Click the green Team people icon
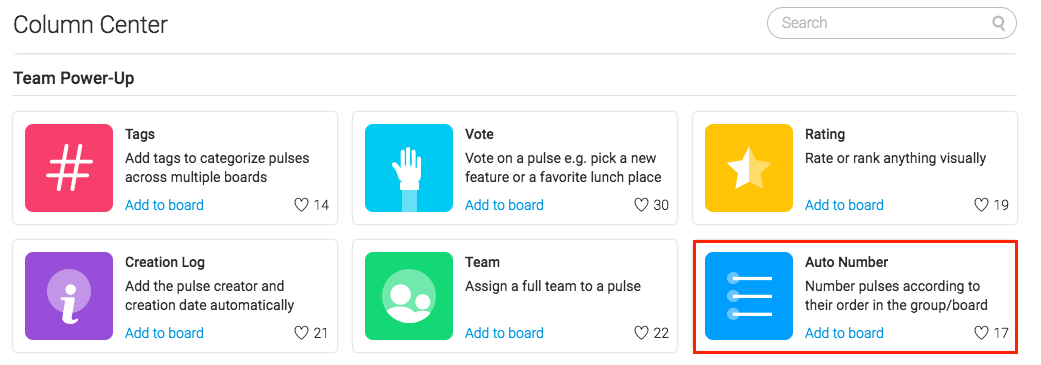This screenshot has height=365, width=1041. 409,296
